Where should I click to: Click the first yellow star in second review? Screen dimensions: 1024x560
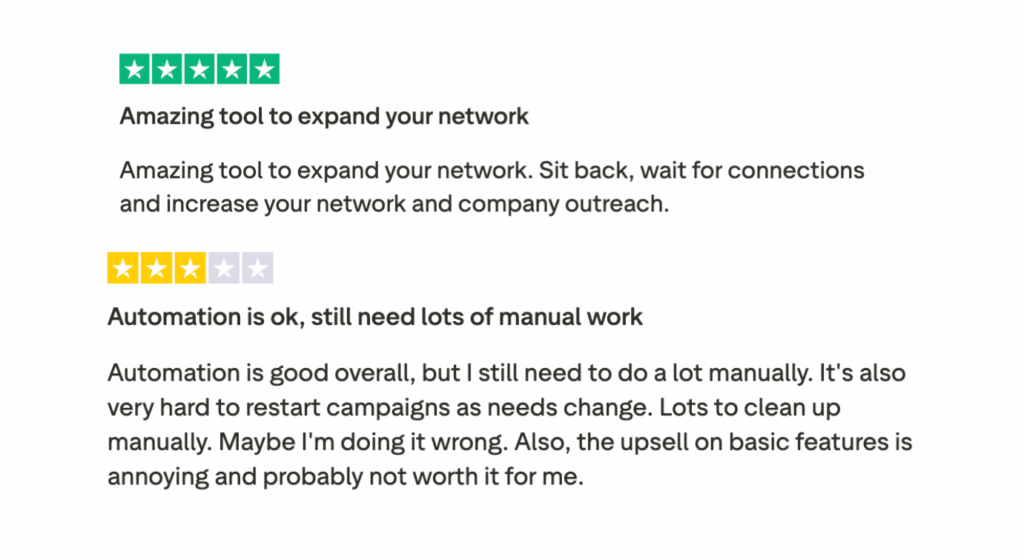pos(123,269)
